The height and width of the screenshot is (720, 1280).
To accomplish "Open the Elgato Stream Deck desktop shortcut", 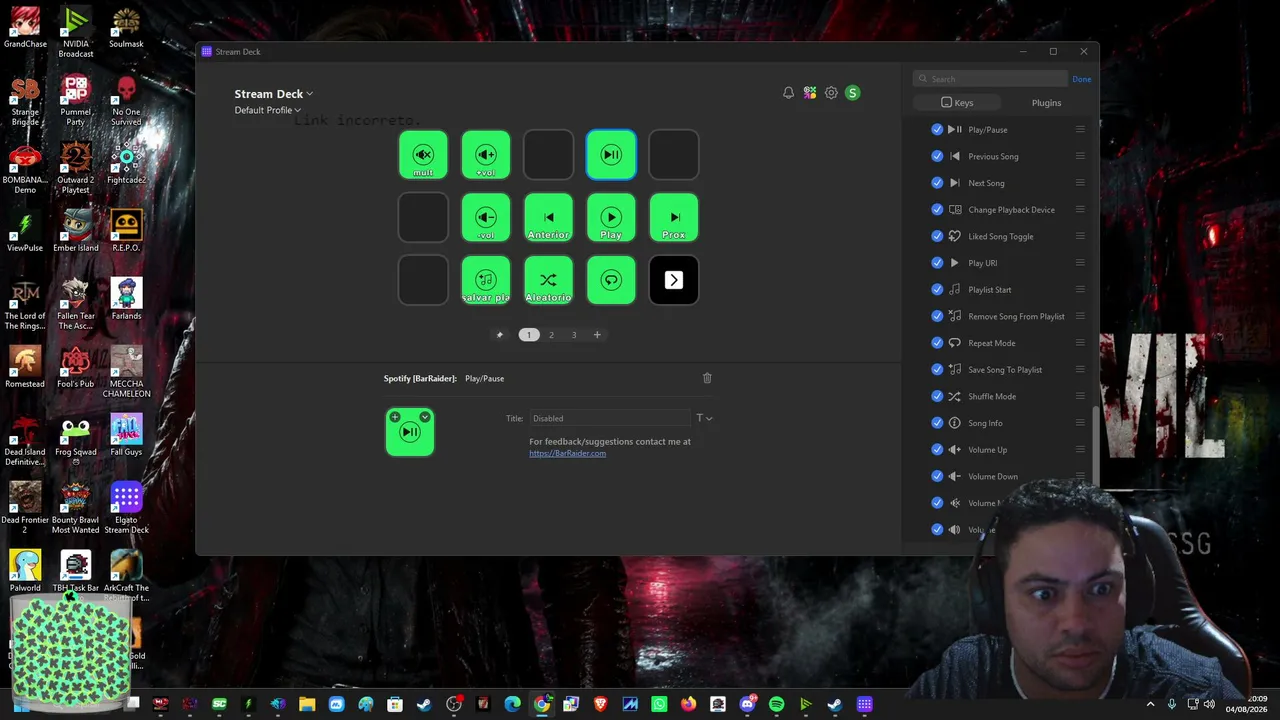I will click(126, 508).
